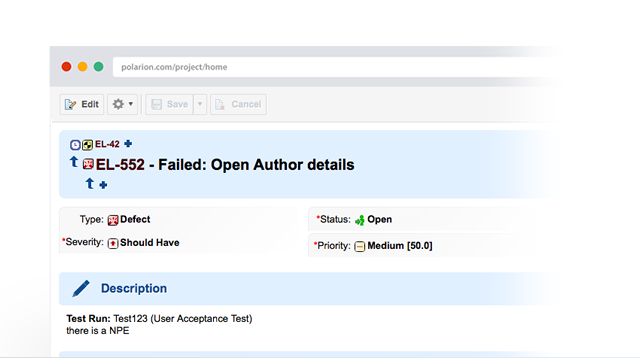Click the Open status value
The image size is (640, 360).
point(379,220)
